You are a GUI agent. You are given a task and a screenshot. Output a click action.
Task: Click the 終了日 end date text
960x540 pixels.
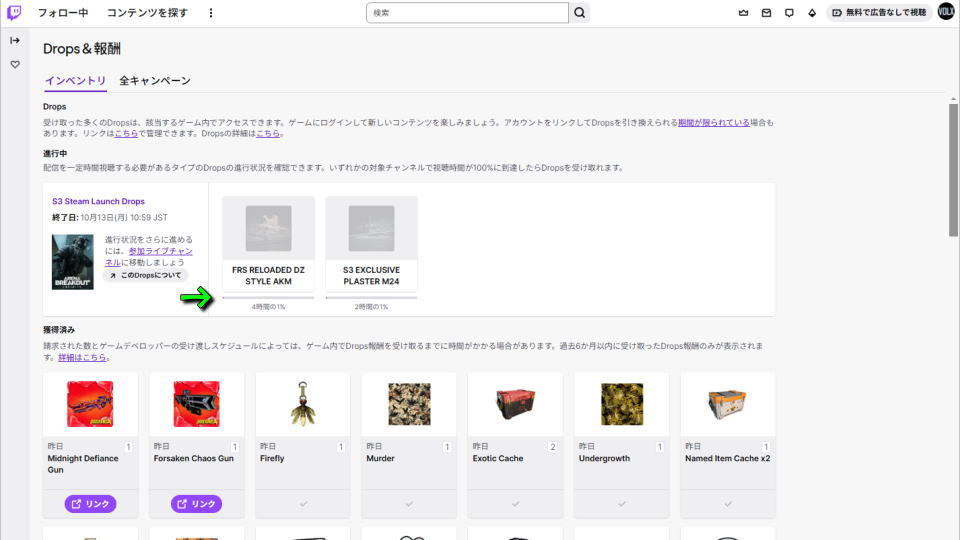(x=110, y=218)
